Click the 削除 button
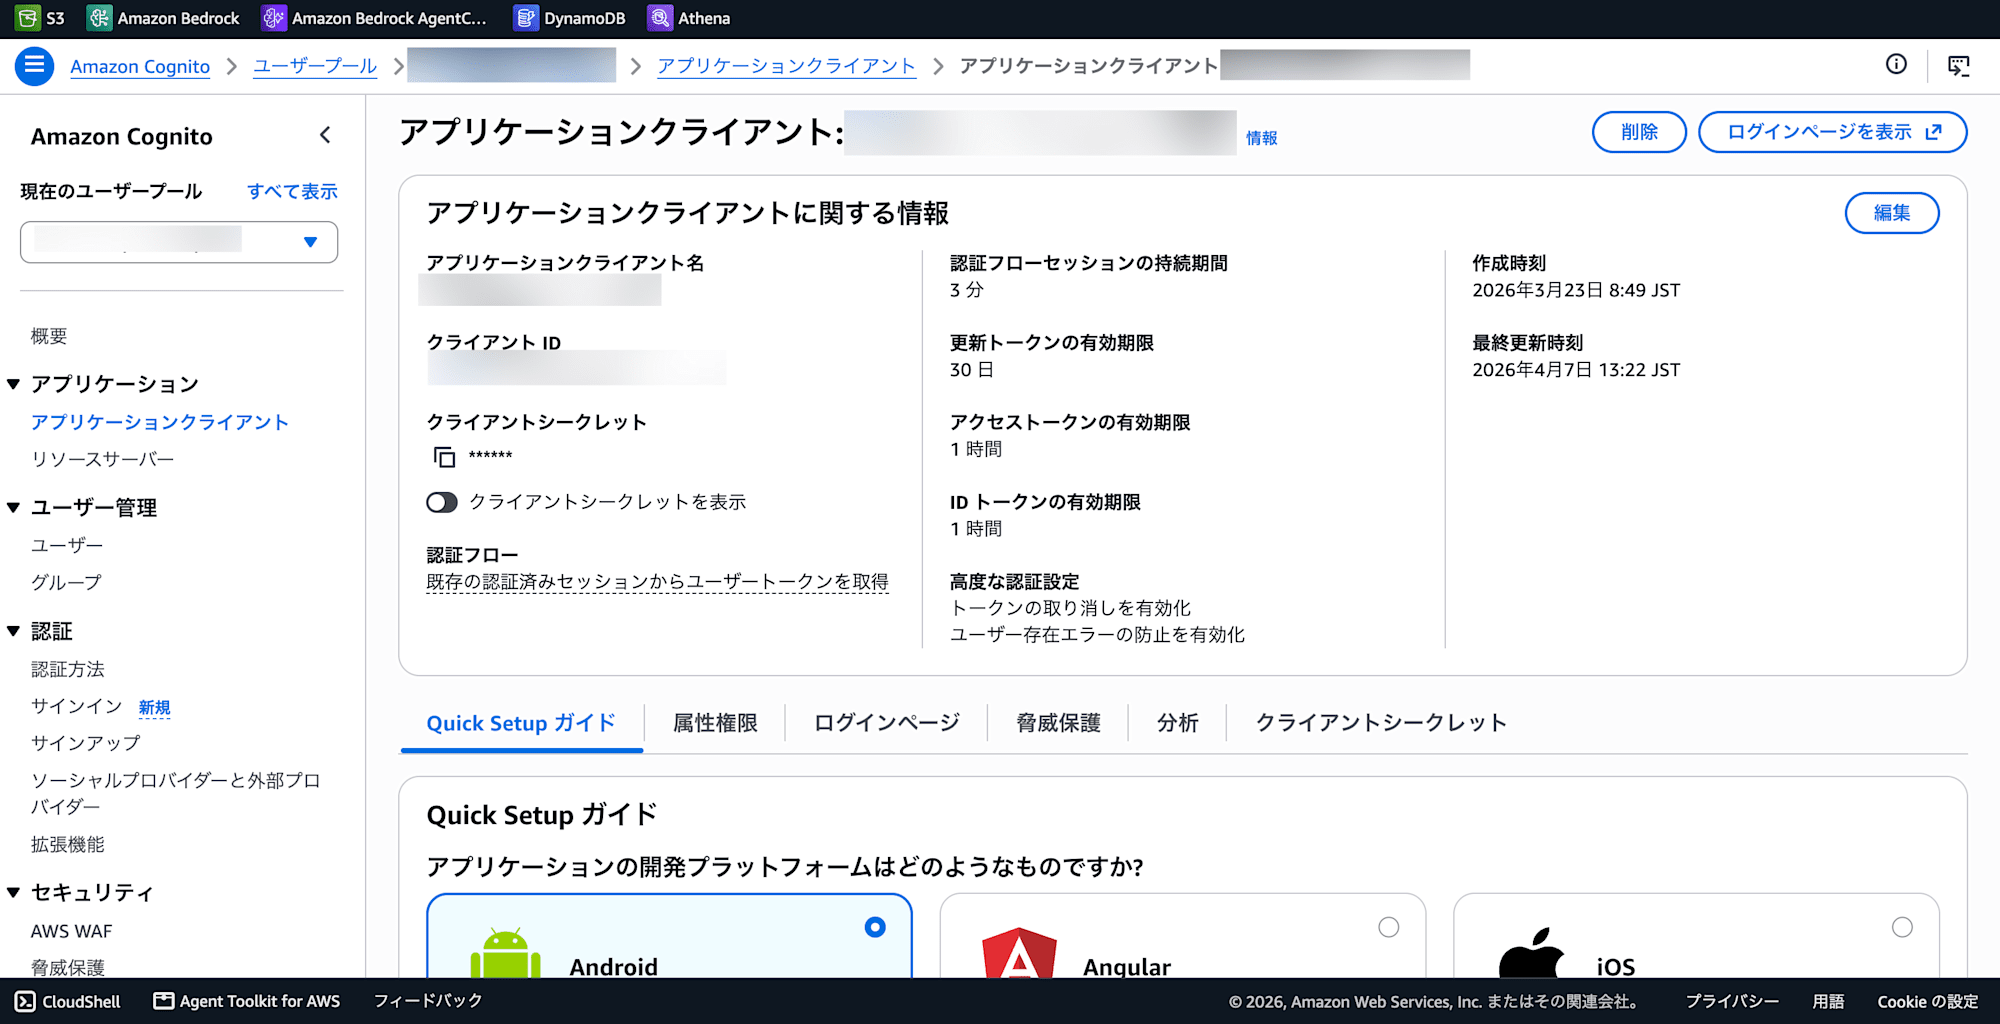Screen dimensions: 2000x1024 click(x=1639, y=132)
